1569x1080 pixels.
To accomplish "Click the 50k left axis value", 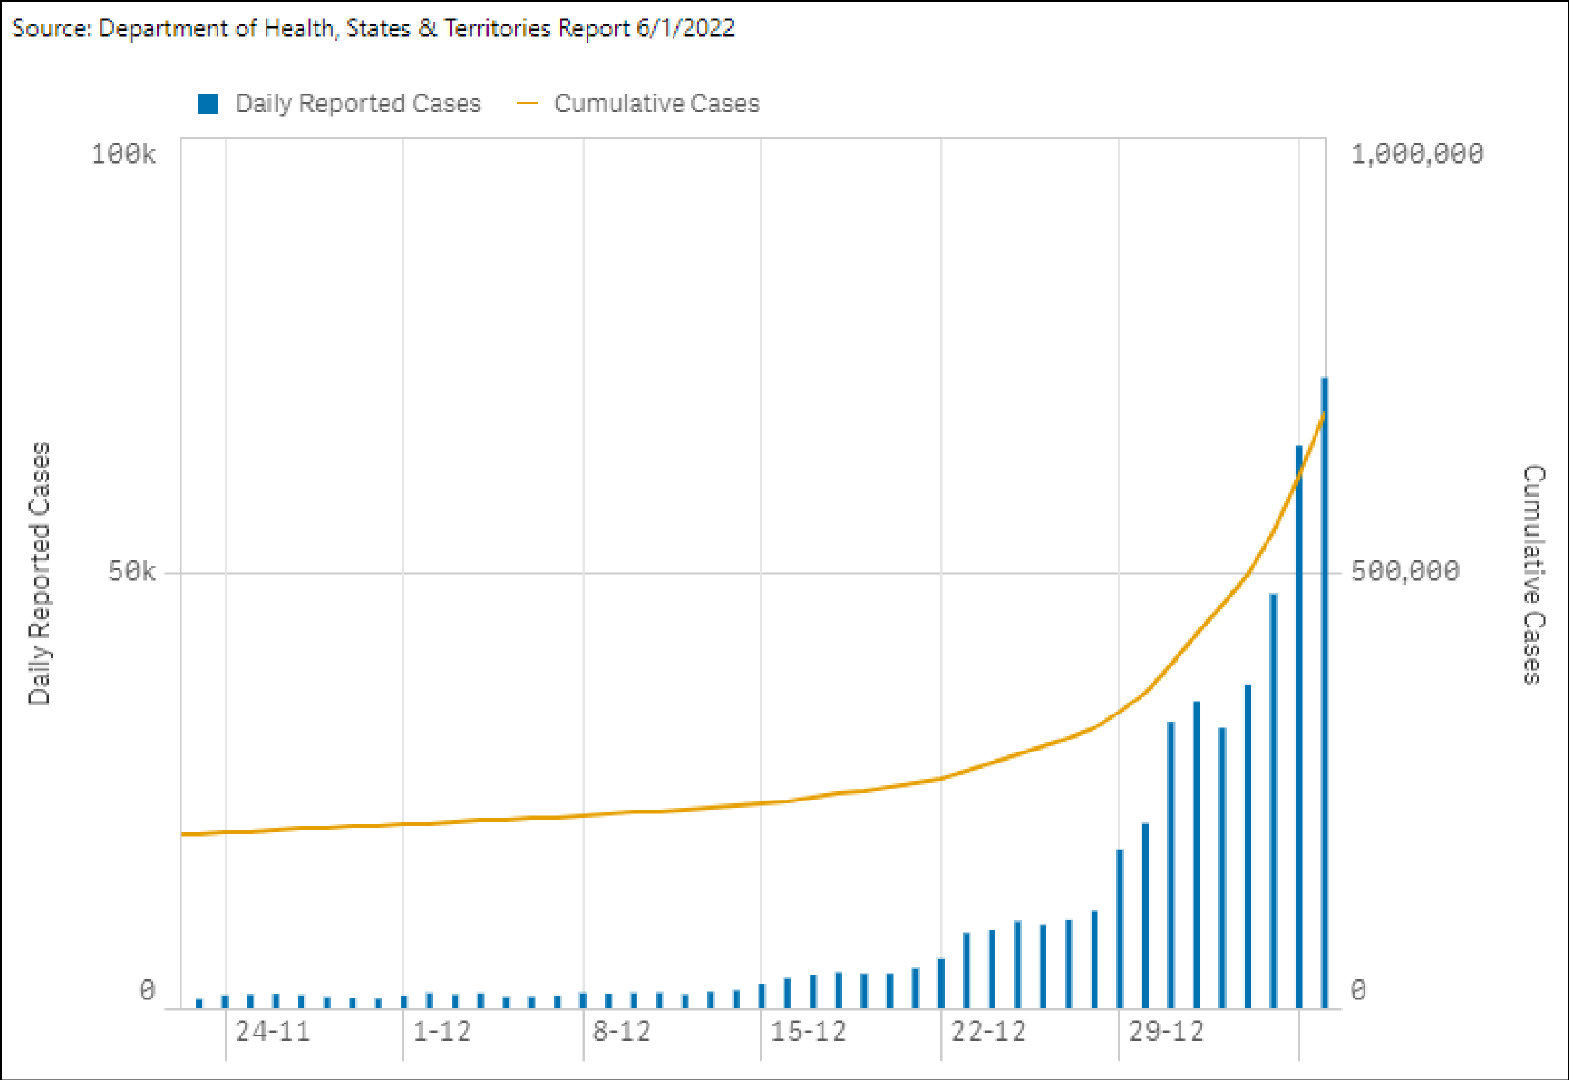I will [132, 571].
